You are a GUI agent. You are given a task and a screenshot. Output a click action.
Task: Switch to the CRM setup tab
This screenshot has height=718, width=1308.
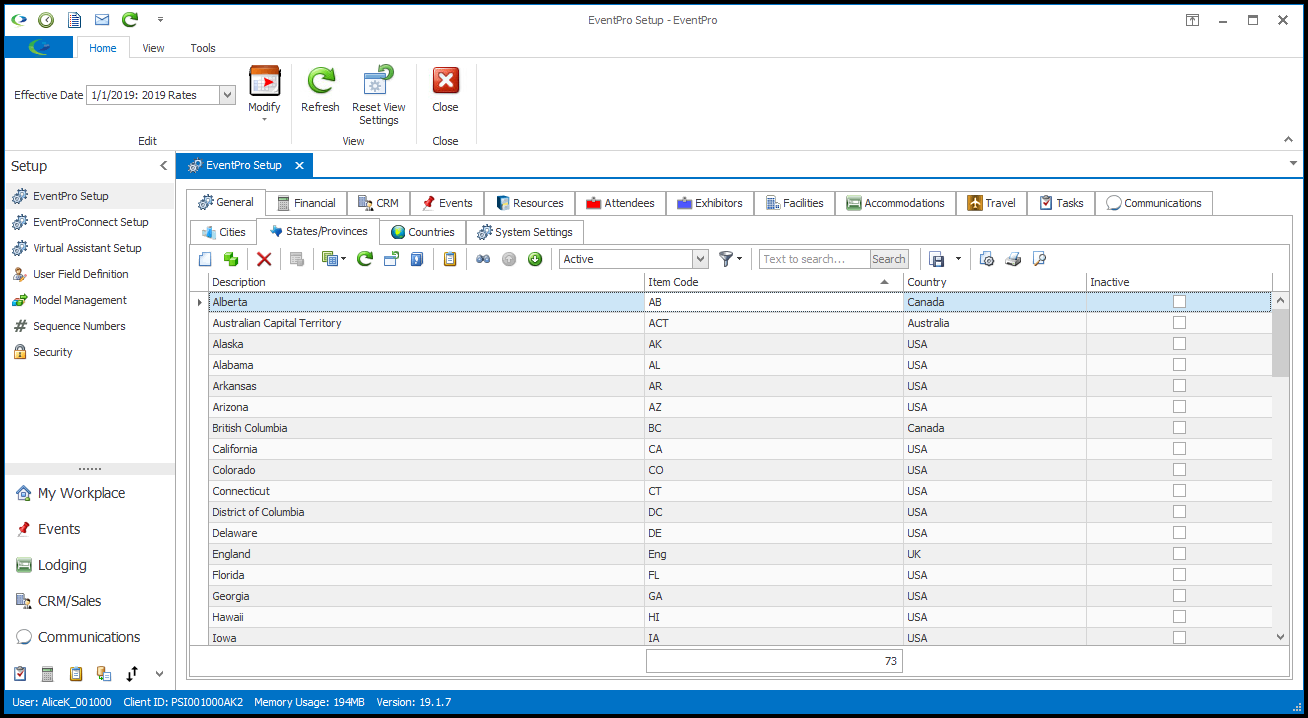pyautogui.click(x=378, y=203)
